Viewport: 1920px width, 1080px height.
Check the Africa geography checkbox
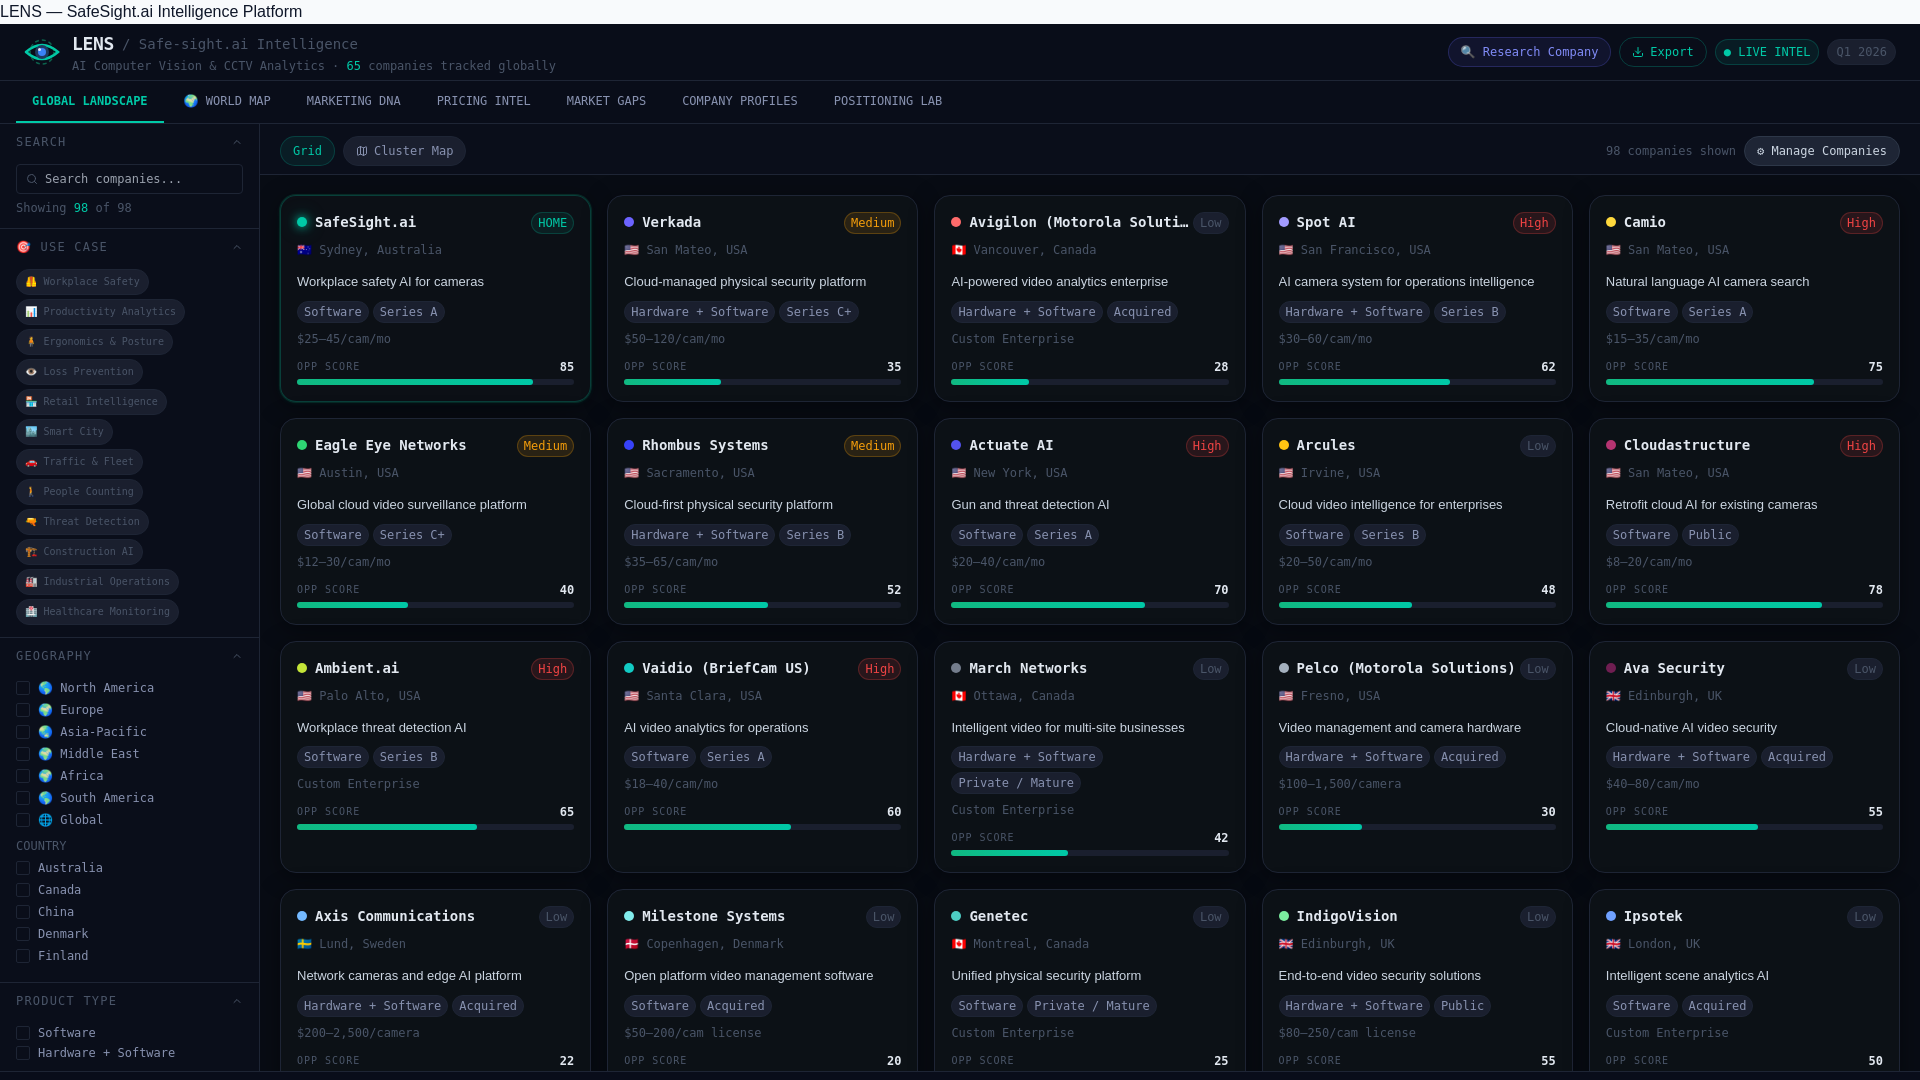(x=23, y=776)
